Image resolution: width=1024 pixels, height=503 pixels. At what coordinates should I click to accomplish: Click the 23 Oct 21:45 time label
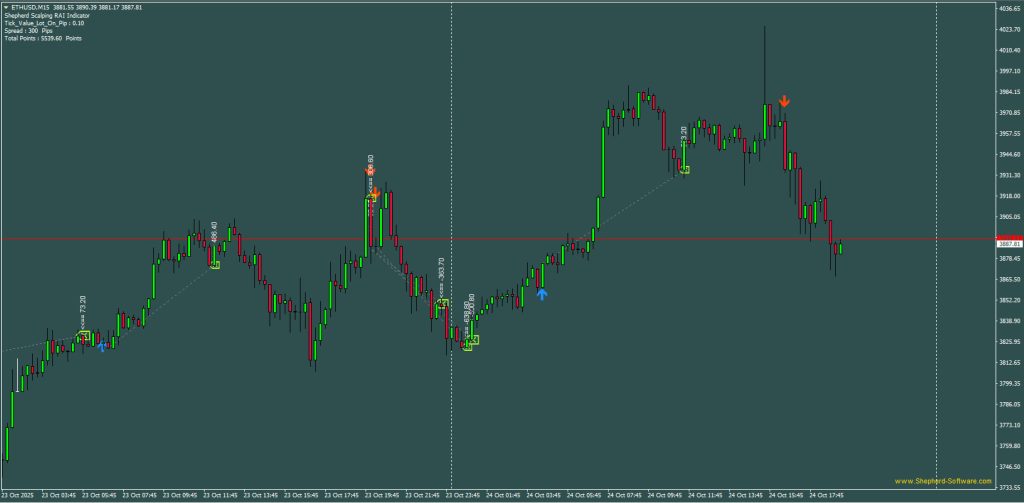tap(425, 495)
